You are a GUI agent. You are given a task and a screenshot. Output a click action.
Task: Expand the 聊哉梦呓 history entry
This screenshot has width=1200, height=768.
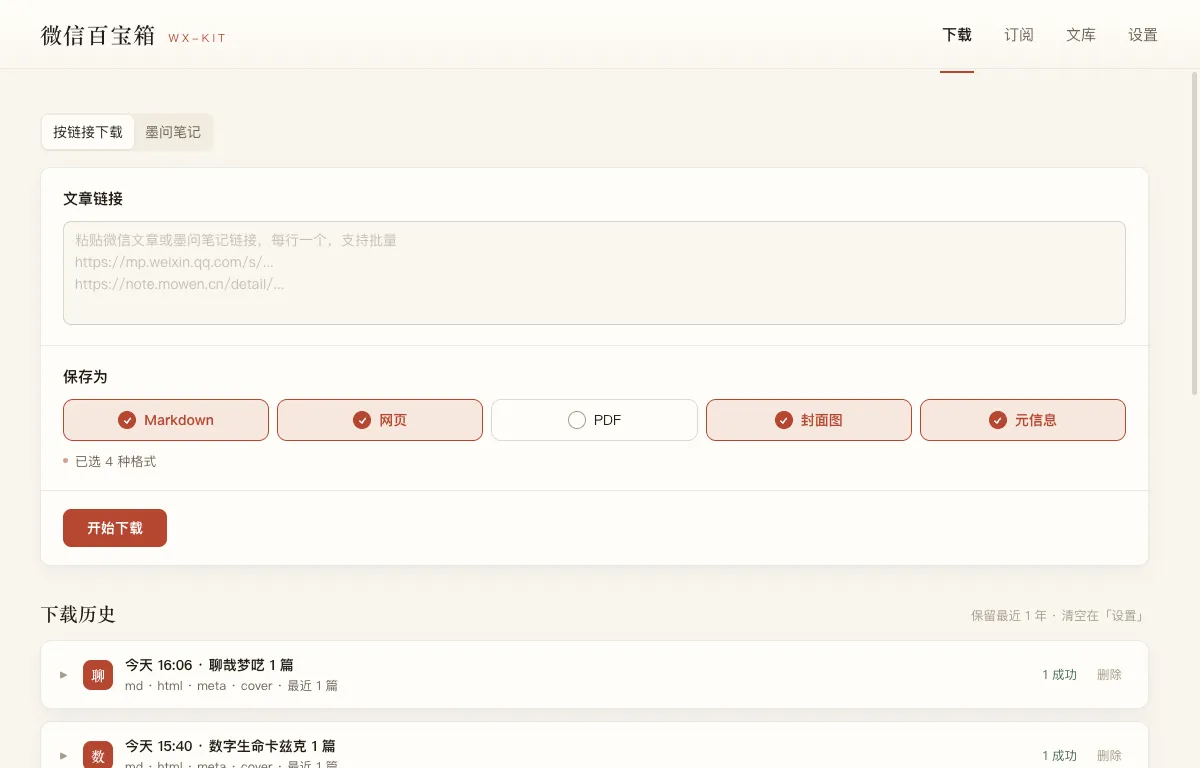point(64,675)
